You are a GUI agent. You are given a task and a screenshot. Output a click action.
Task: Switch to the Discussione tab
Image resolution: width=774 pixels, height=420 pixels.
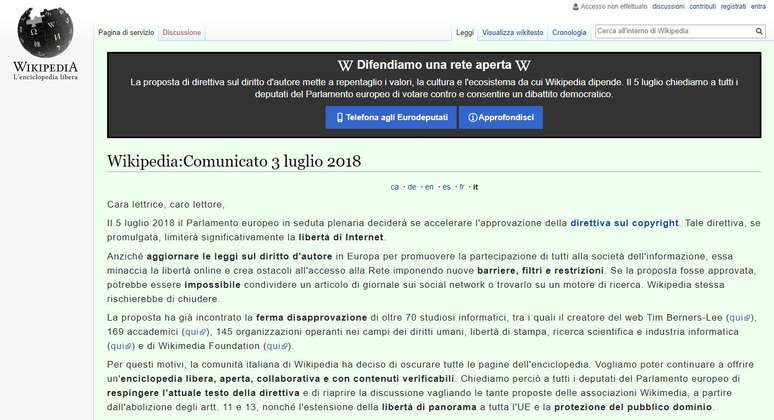tap(181, 32)
